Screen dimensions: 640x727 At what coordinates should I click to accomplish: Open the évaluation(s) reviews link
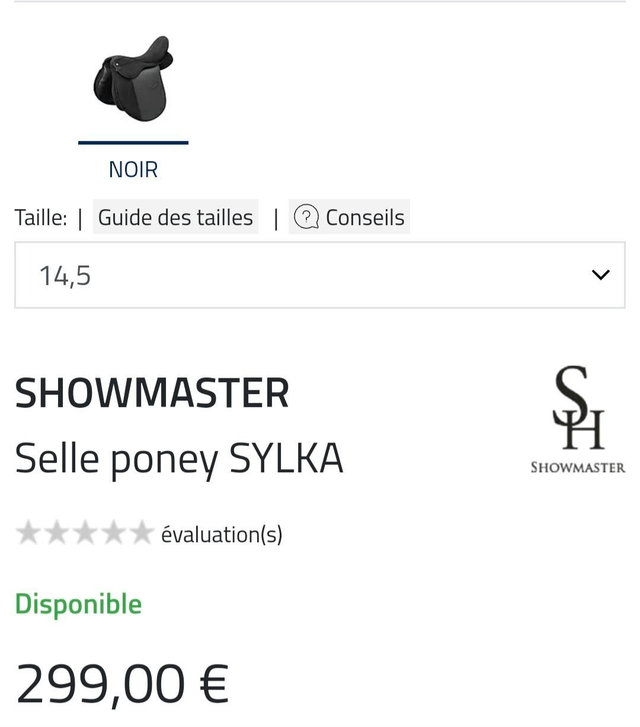tap(222, 535)
